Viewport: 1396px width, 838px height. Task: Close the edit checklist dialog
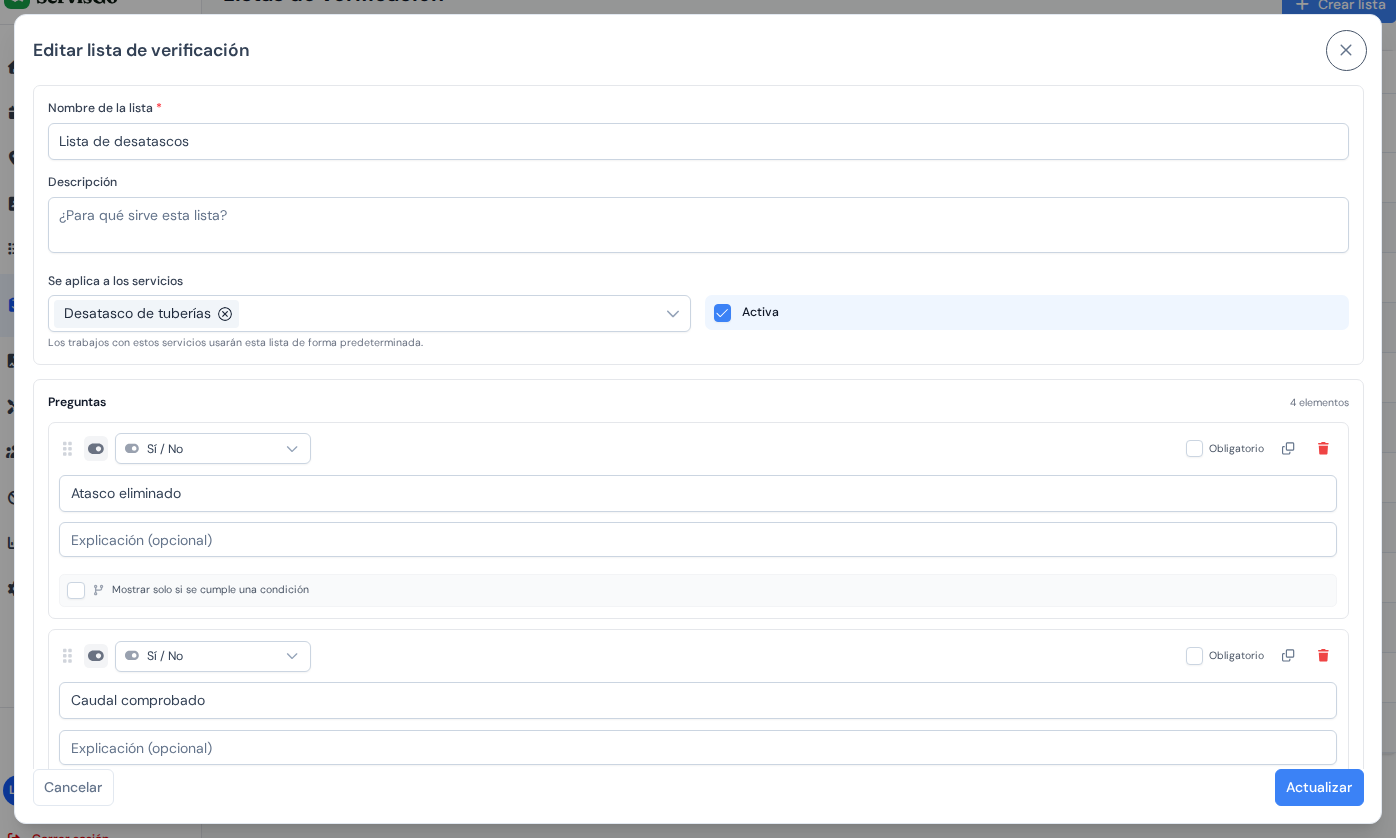[x=1346, y=50]
